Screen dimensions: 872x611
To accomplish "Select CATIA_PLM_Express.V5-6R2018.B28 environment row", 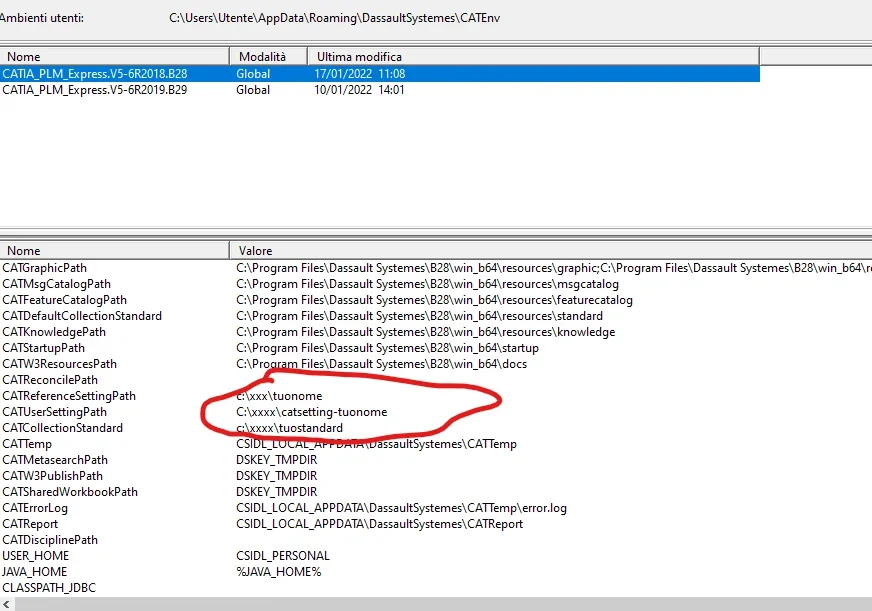I will pos(380,73).
